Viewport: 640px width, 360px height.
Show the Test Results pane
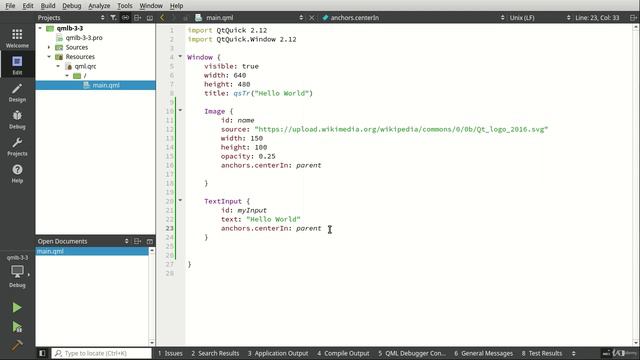542,353
